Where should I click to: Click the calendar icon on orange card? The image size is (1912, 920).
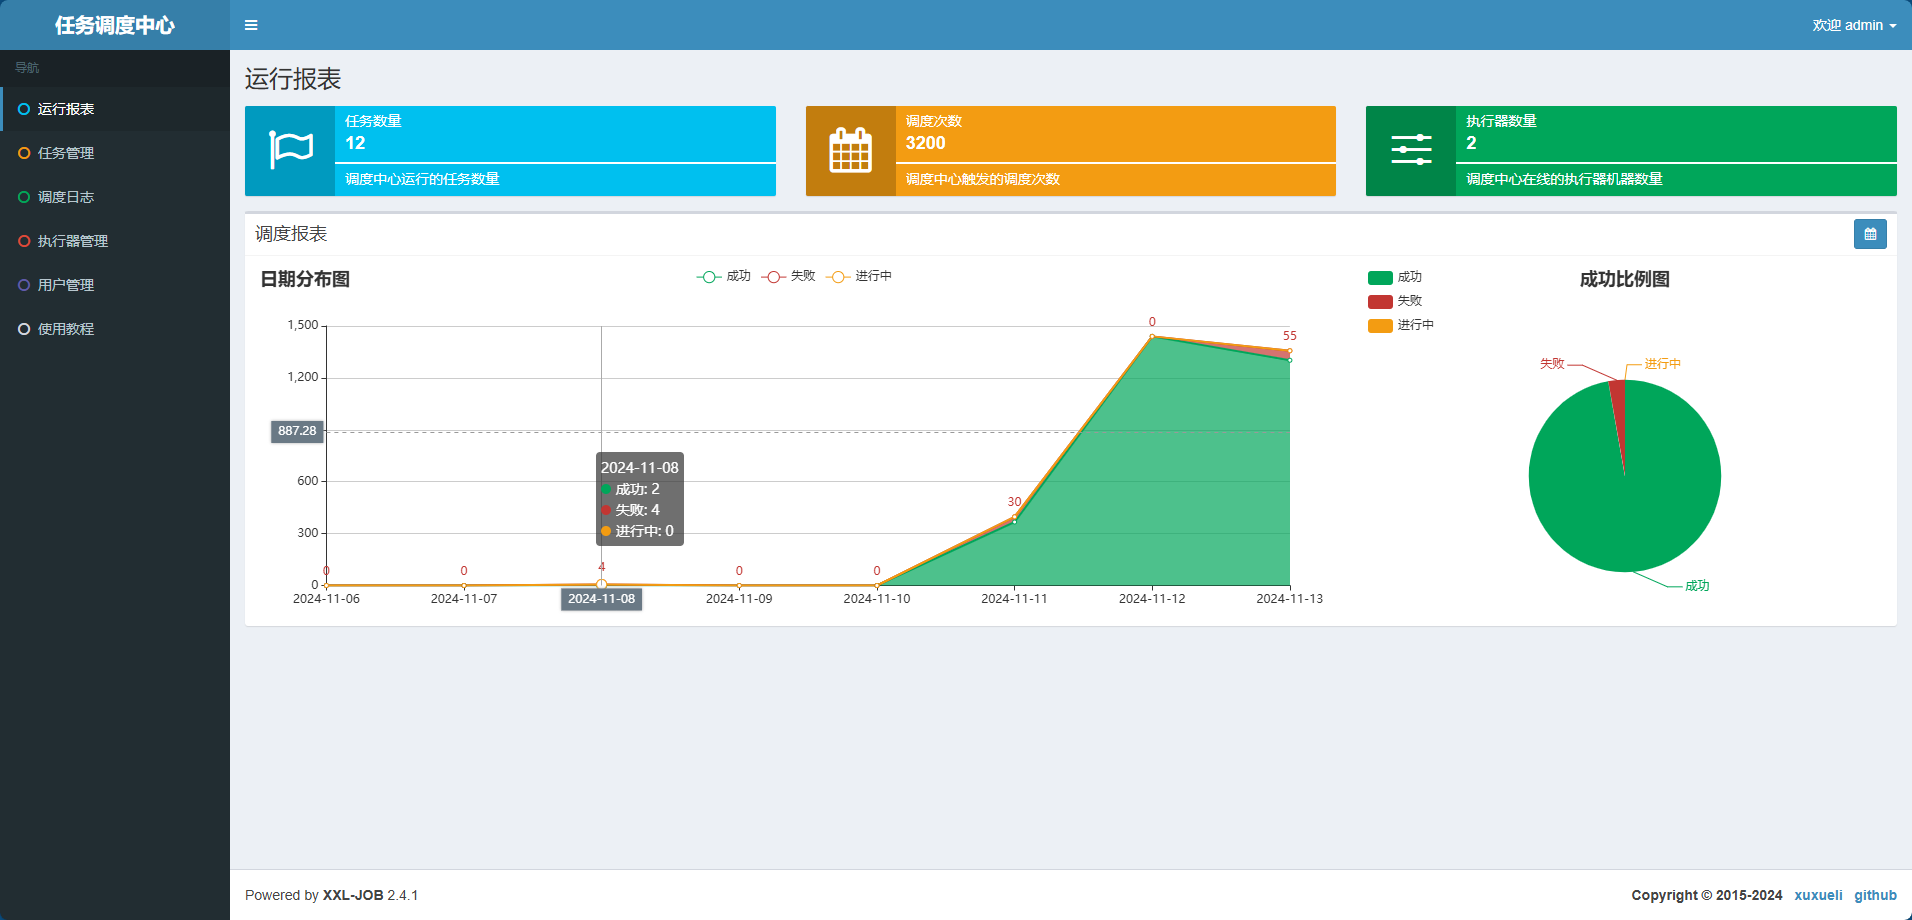tap(850, 151)
